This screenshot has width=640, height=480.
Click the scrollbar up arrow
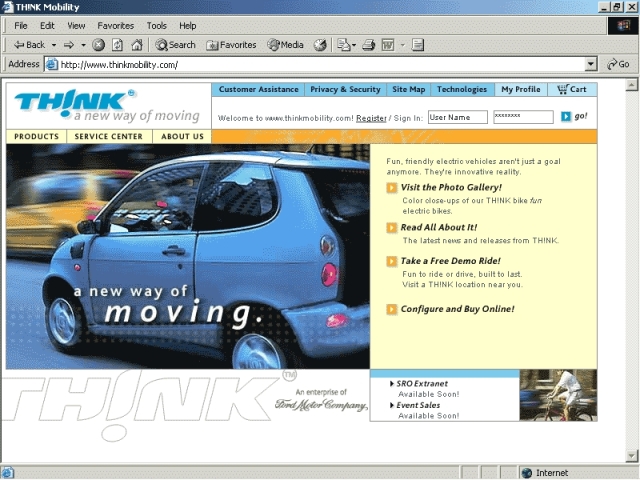631,85
